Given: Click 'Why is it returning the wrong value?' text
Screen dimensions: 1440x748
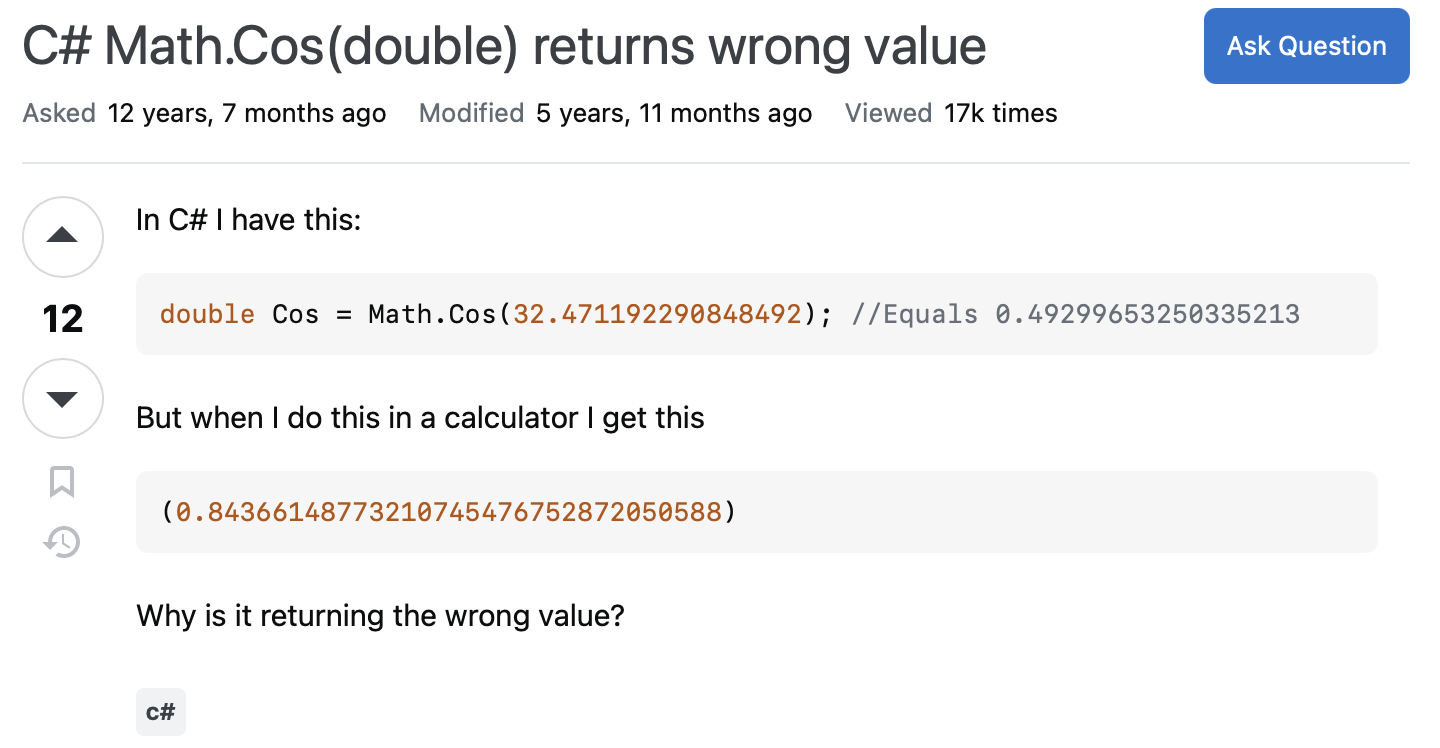Looking at the screenshot, I should 380,615.
